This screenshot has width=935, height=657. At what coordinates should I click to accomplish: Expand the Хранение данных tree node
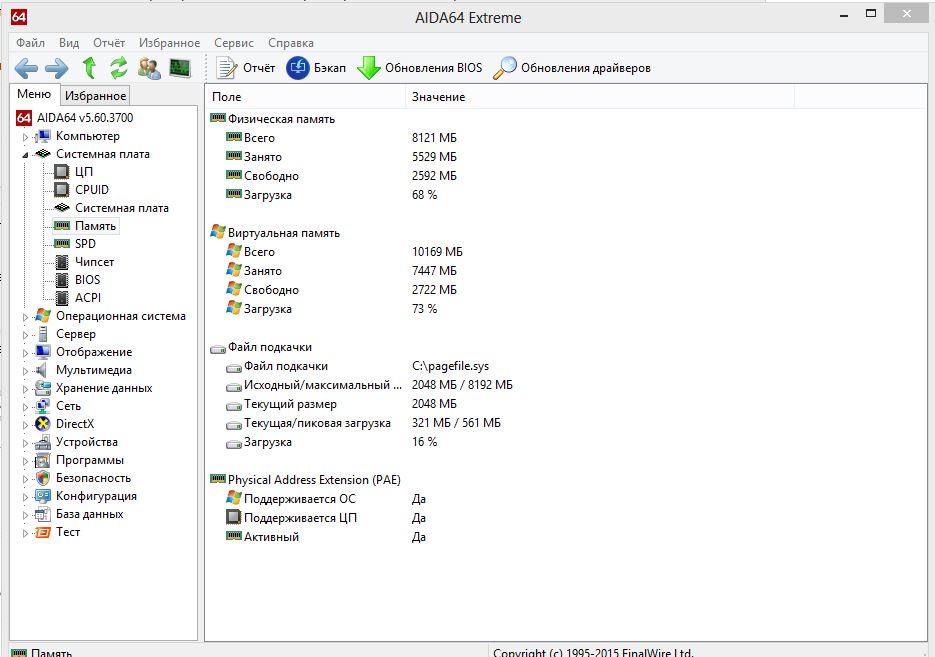tap(25, 389)
